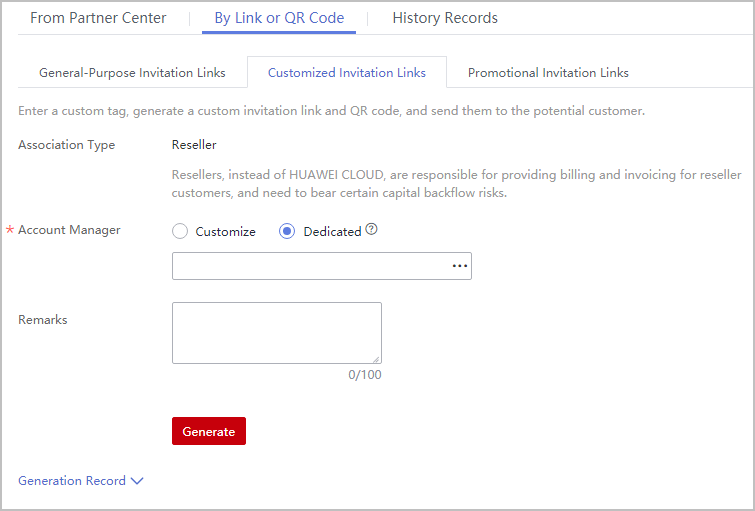Select By Link or QR Code tab
This screenshot has width=755, height=511.
click(279, 18)
